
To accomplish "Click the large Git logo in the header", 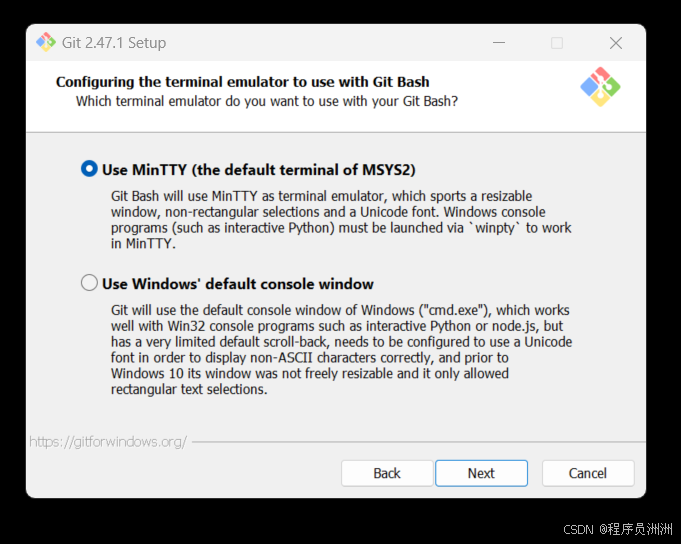I will tap(600, 86).
